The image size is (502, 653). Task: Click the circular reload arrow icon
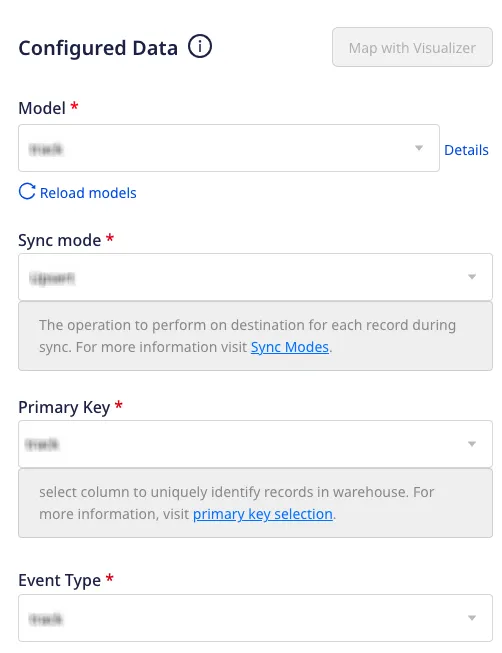point(27,192)
